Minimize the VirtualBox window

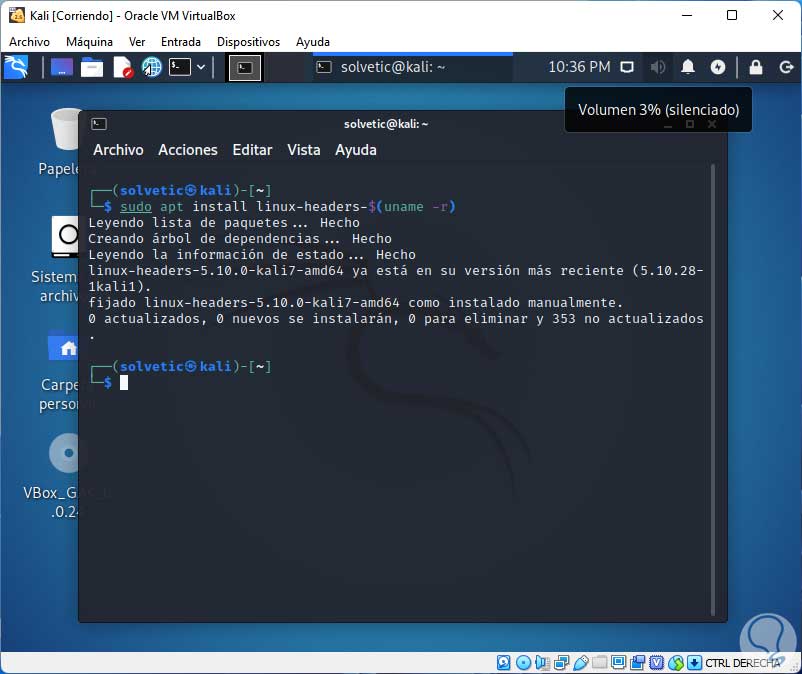point(687,15)
